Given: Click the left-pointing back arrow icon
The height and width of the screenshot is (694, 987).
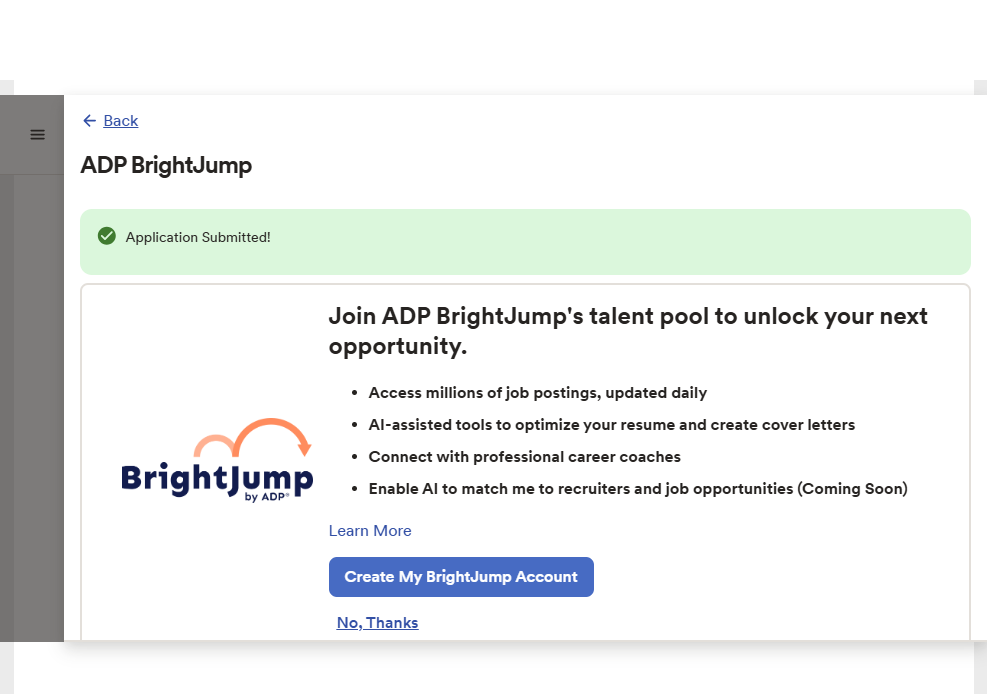Looking at the screenshot, I should (x=89, y=121).
